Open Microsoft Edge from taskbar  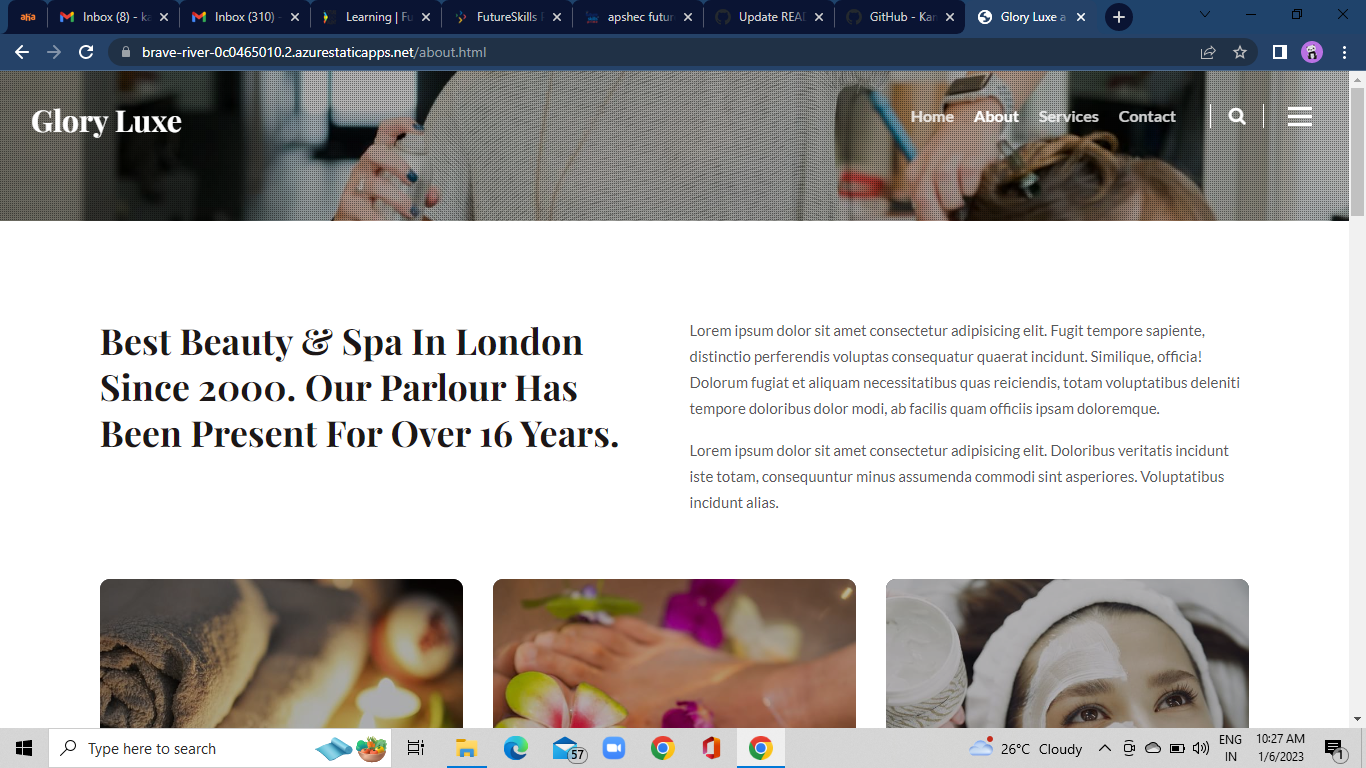click(x=516, y=748)
